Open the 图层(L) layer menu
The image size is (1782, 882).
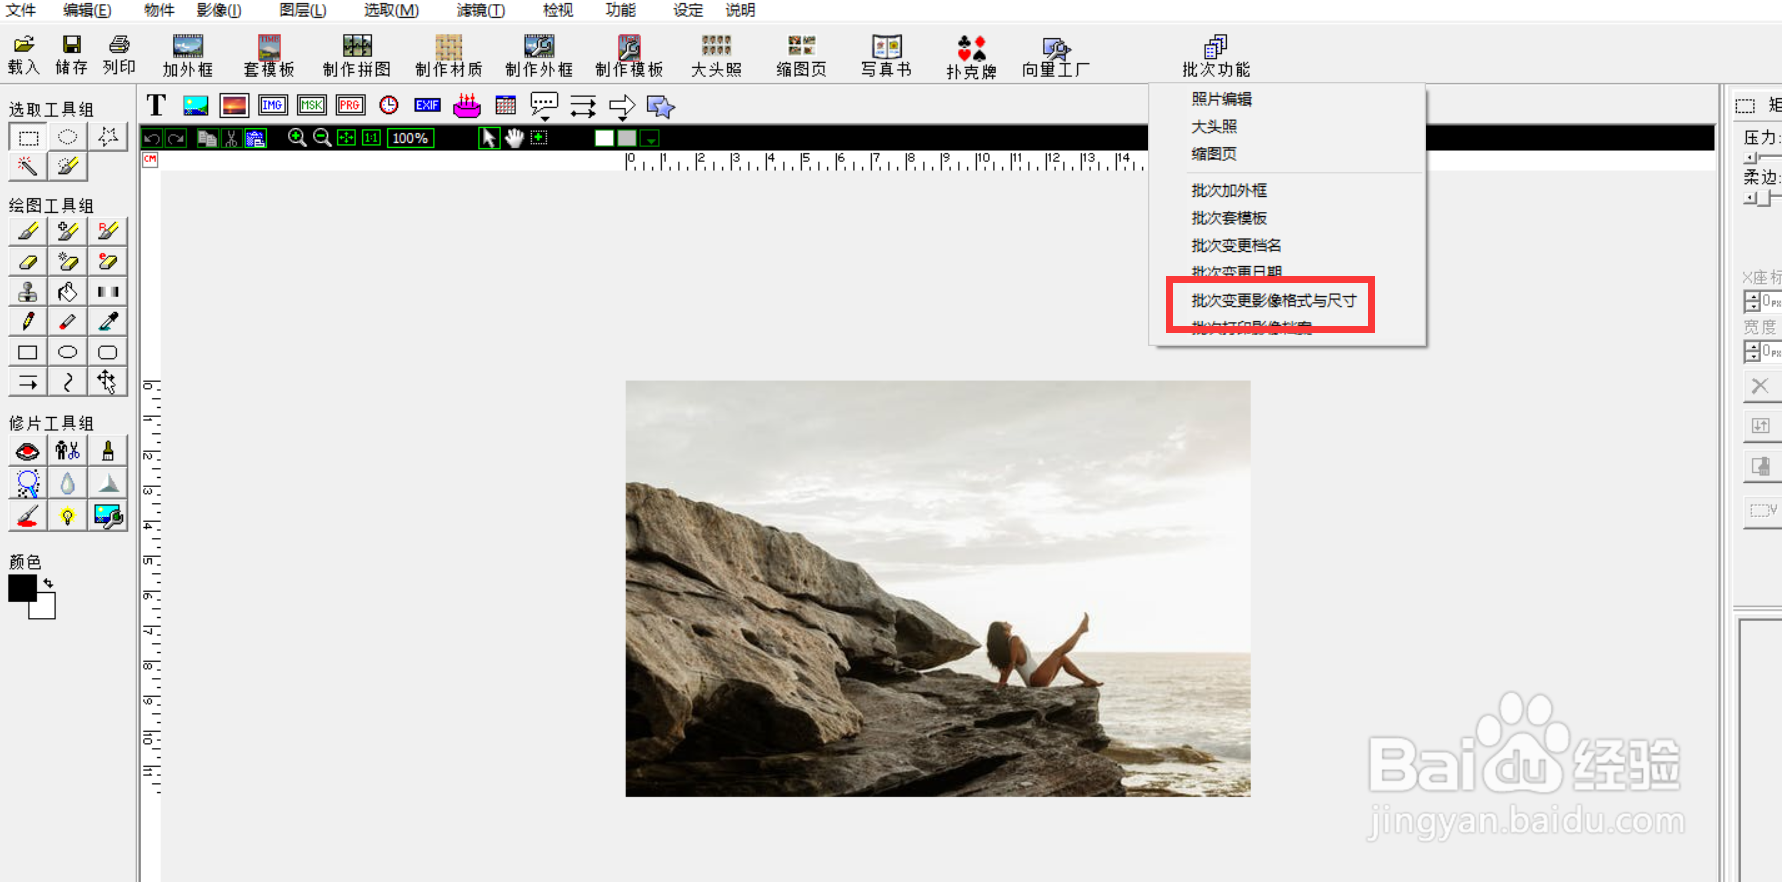coord(303,10)
